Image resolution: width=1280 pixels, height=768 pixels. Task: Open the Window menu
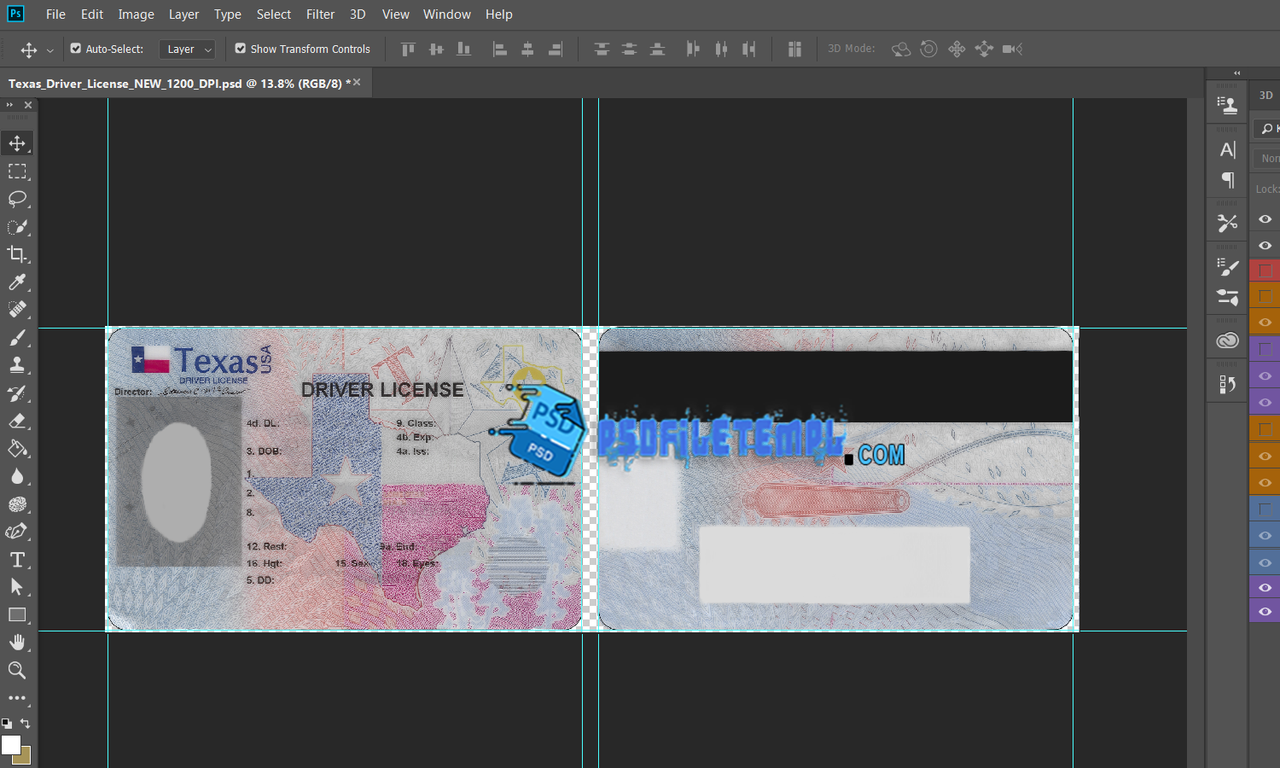pyautogui.click(x=447, y=14)
